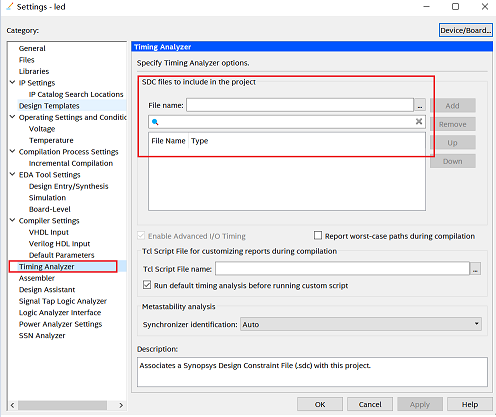
Task: Minimize the Settings - led window
Action: [x=426, y=6]
